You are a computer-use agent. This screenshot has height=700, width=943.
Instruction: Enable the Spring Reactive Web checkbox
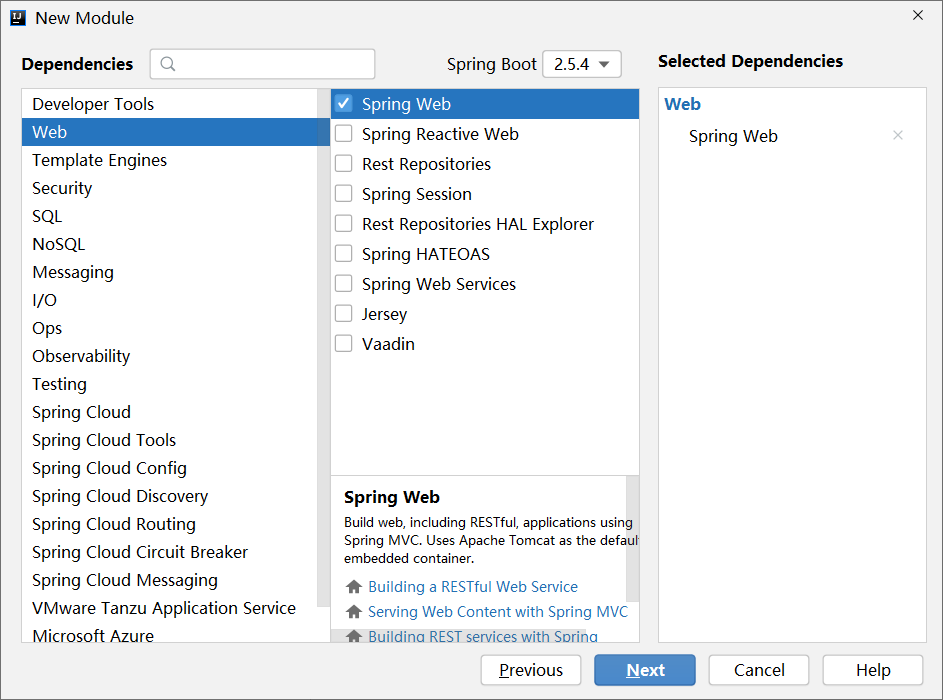click(x=343, y=134)
